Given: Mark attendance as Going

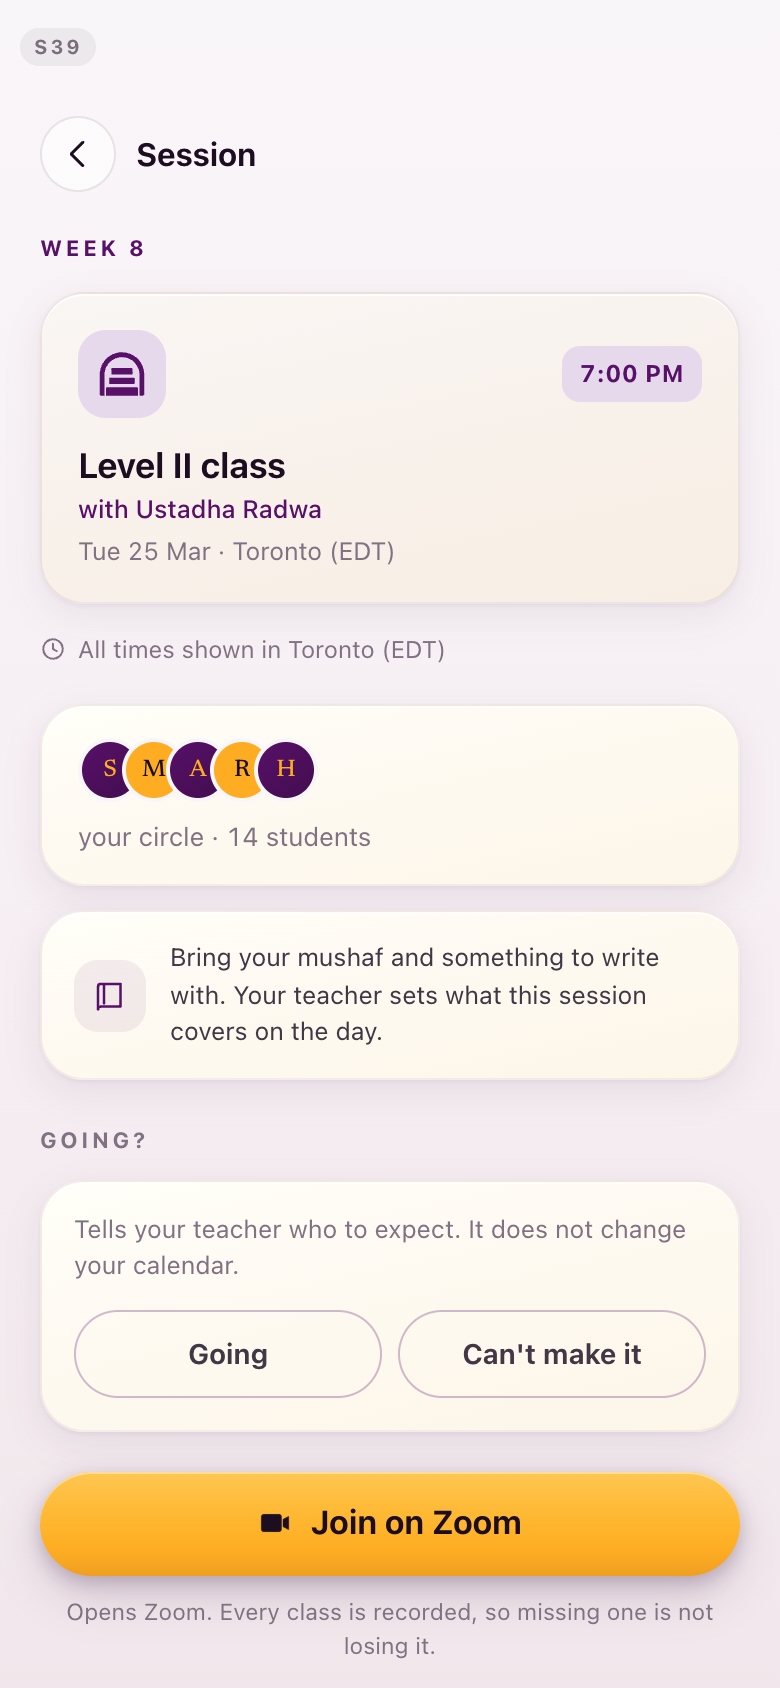Looking at the screenshot, I should coord(228,1354).
